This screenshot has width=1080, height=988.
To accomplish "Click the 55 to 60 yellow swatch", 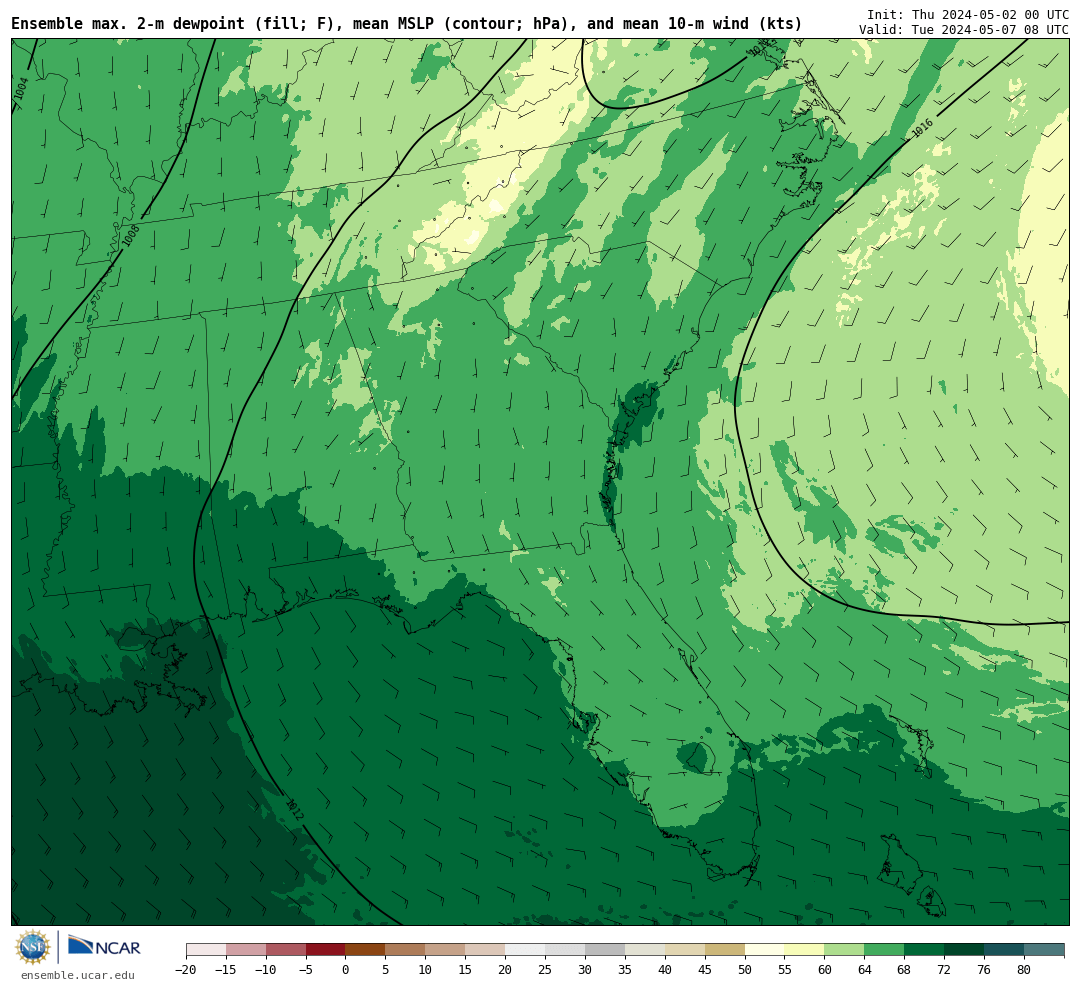I will point(805,950).
